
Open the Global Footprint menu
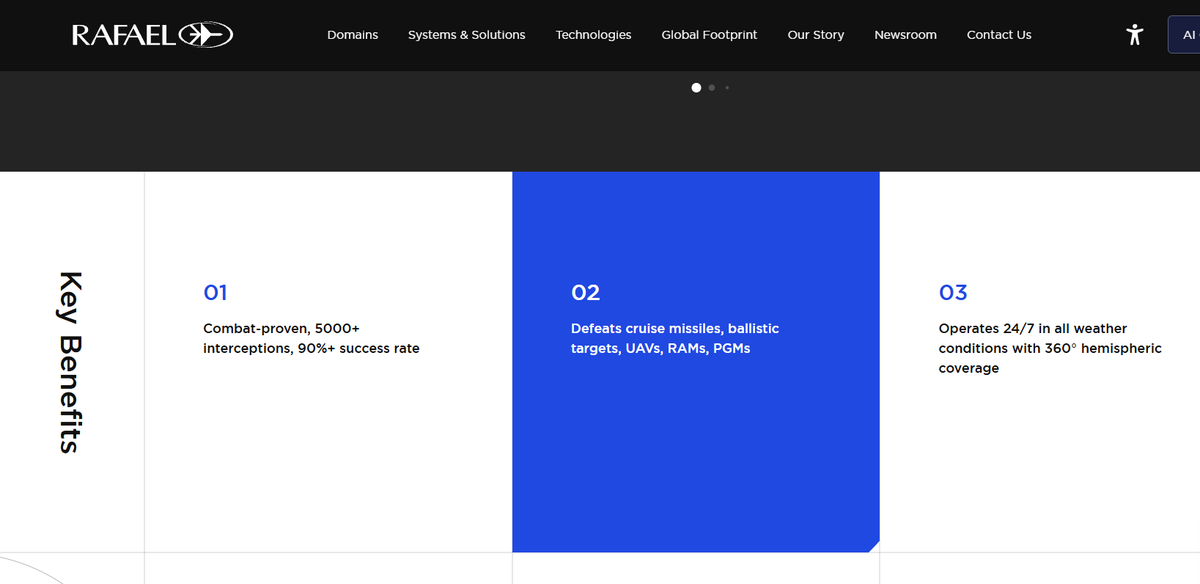pos(710,35)
